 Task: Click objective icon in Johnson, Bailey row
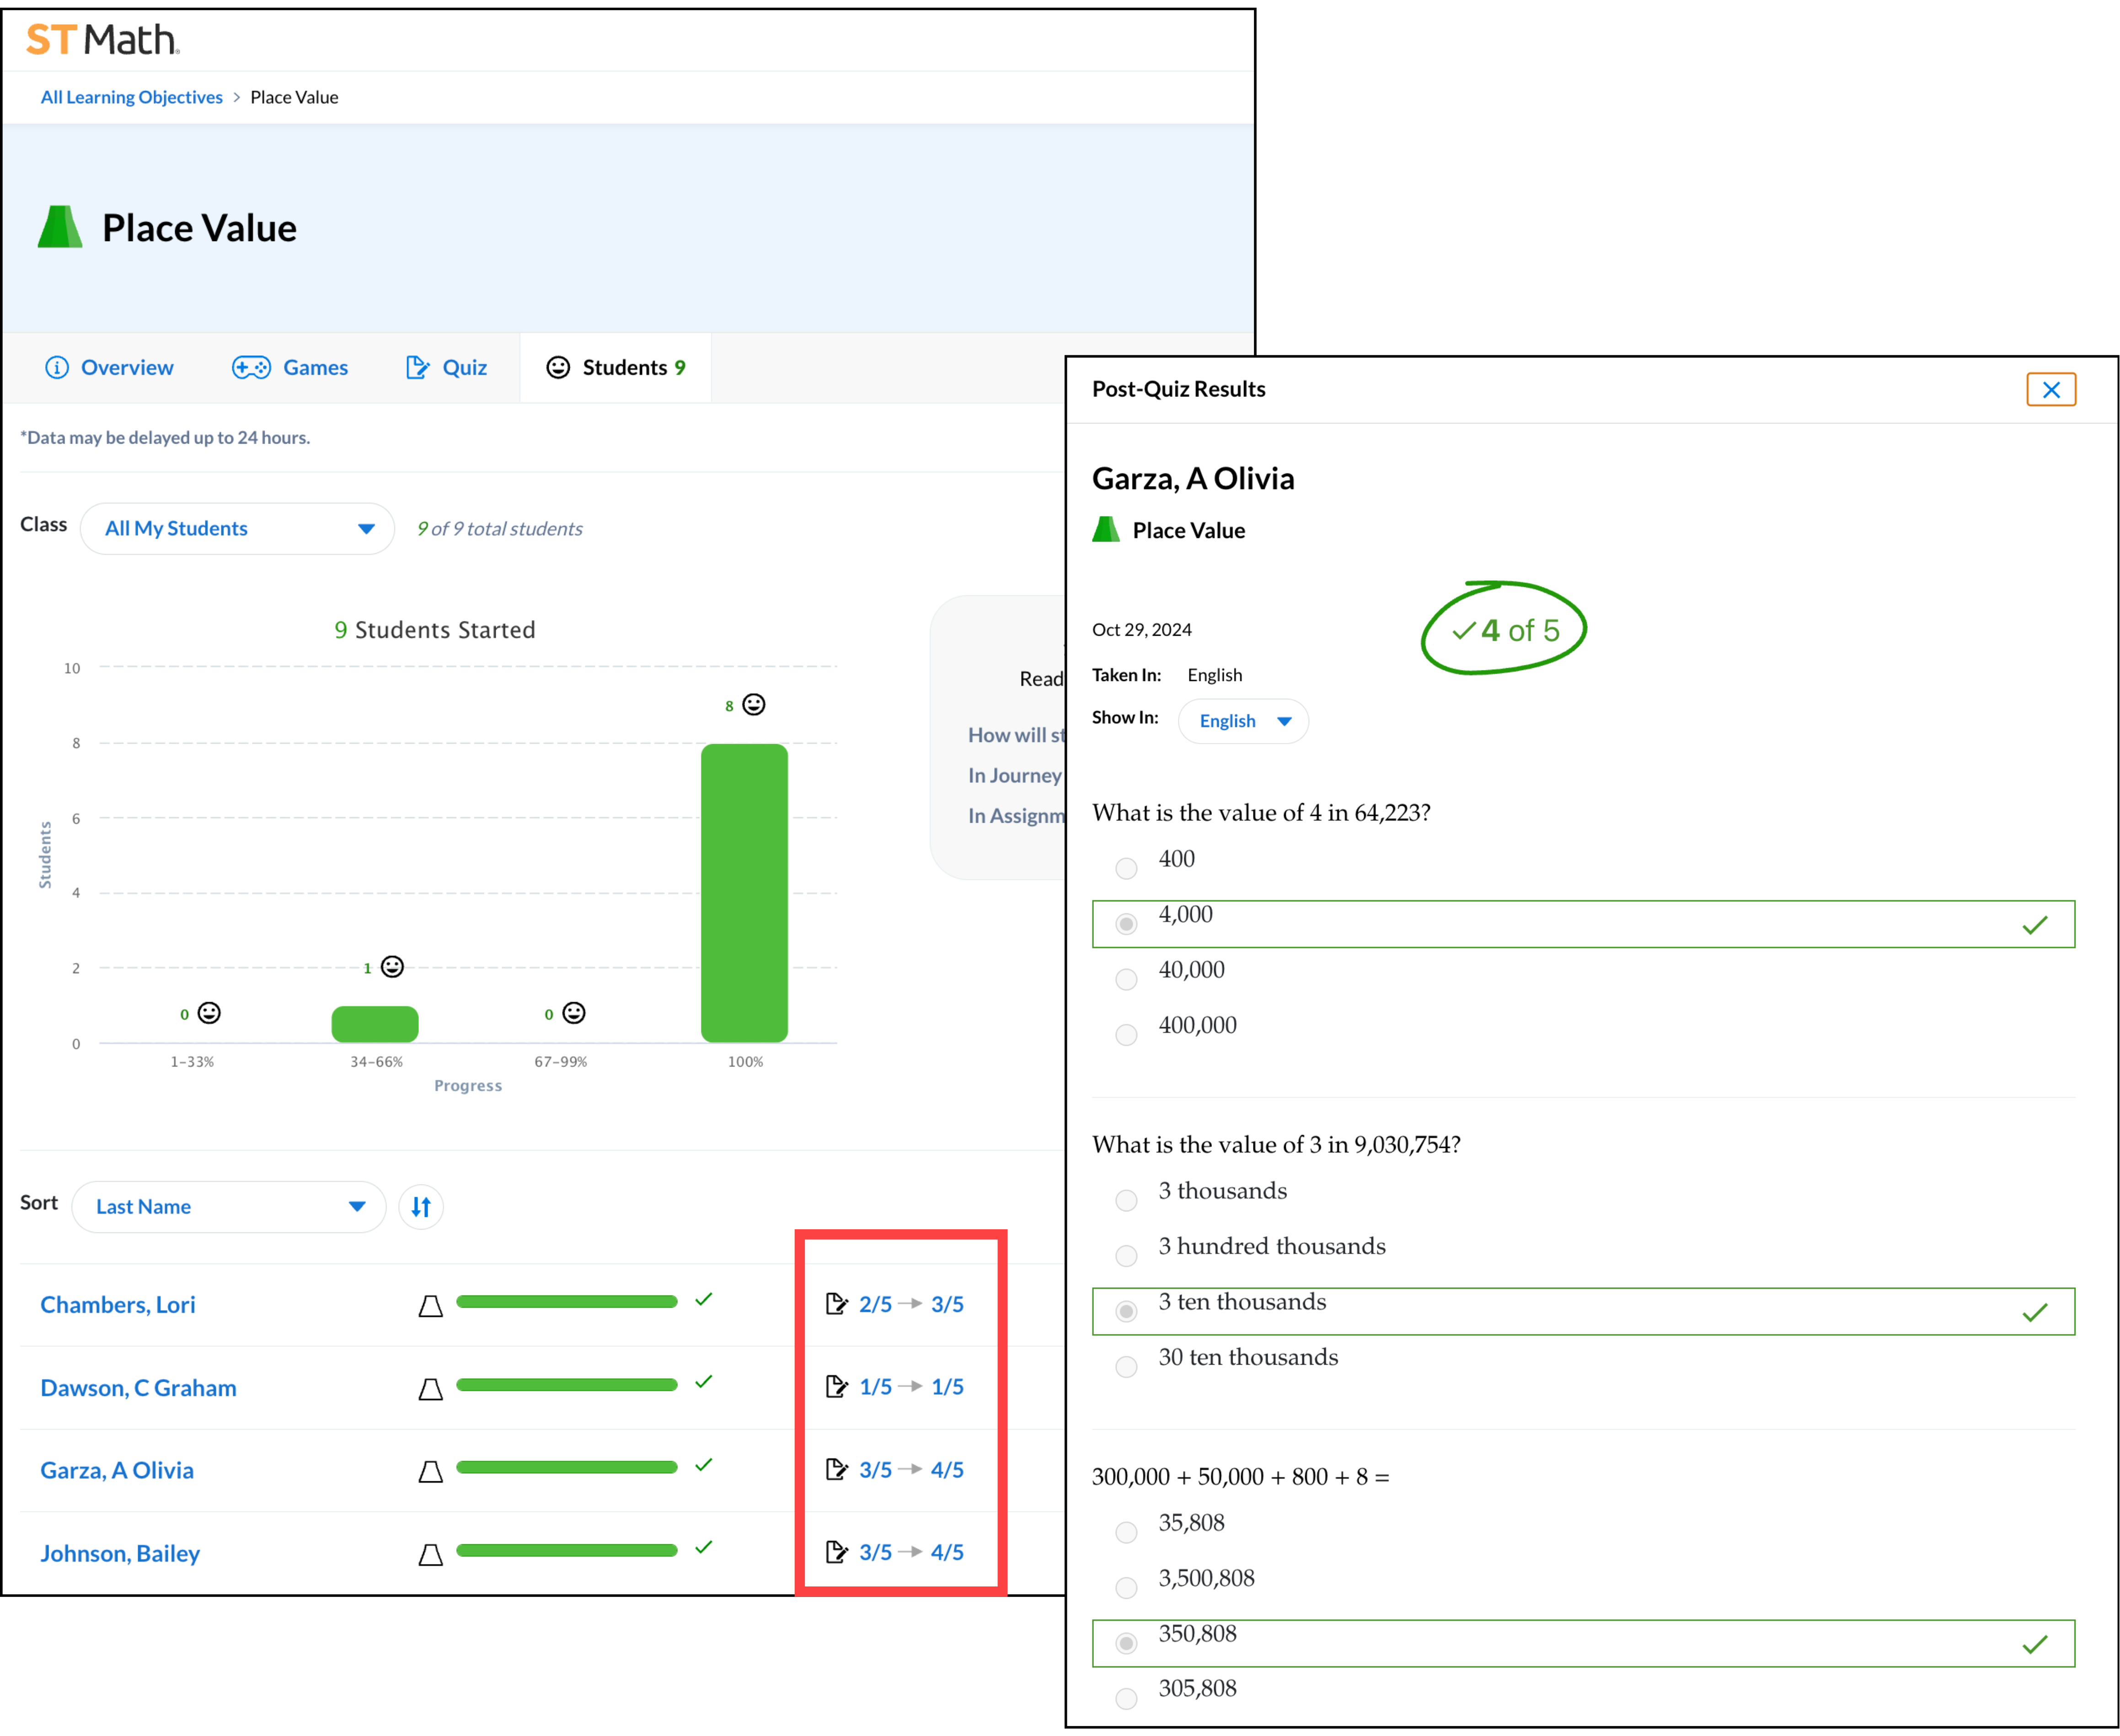431,1554
